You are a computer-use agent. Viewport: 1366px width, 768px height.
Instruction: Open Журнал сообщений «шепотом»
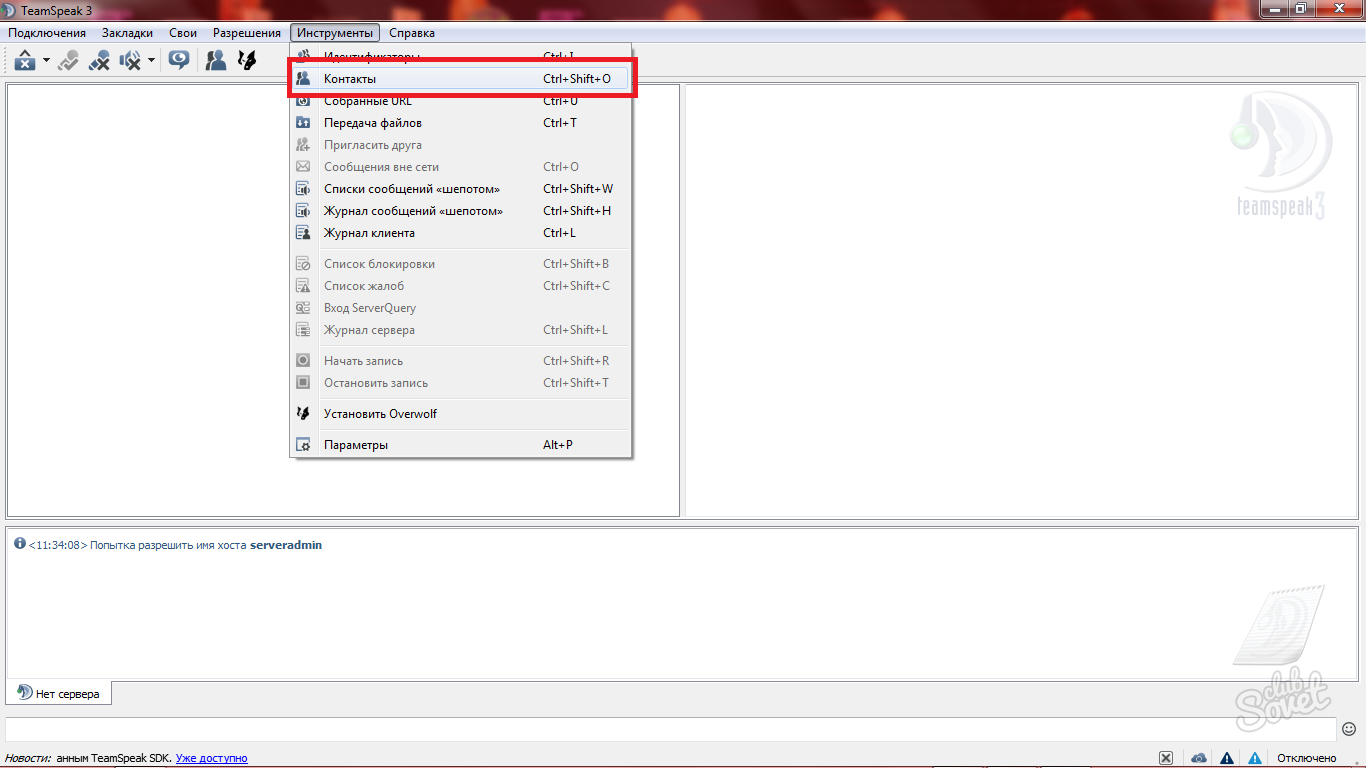tap(461, 211)
